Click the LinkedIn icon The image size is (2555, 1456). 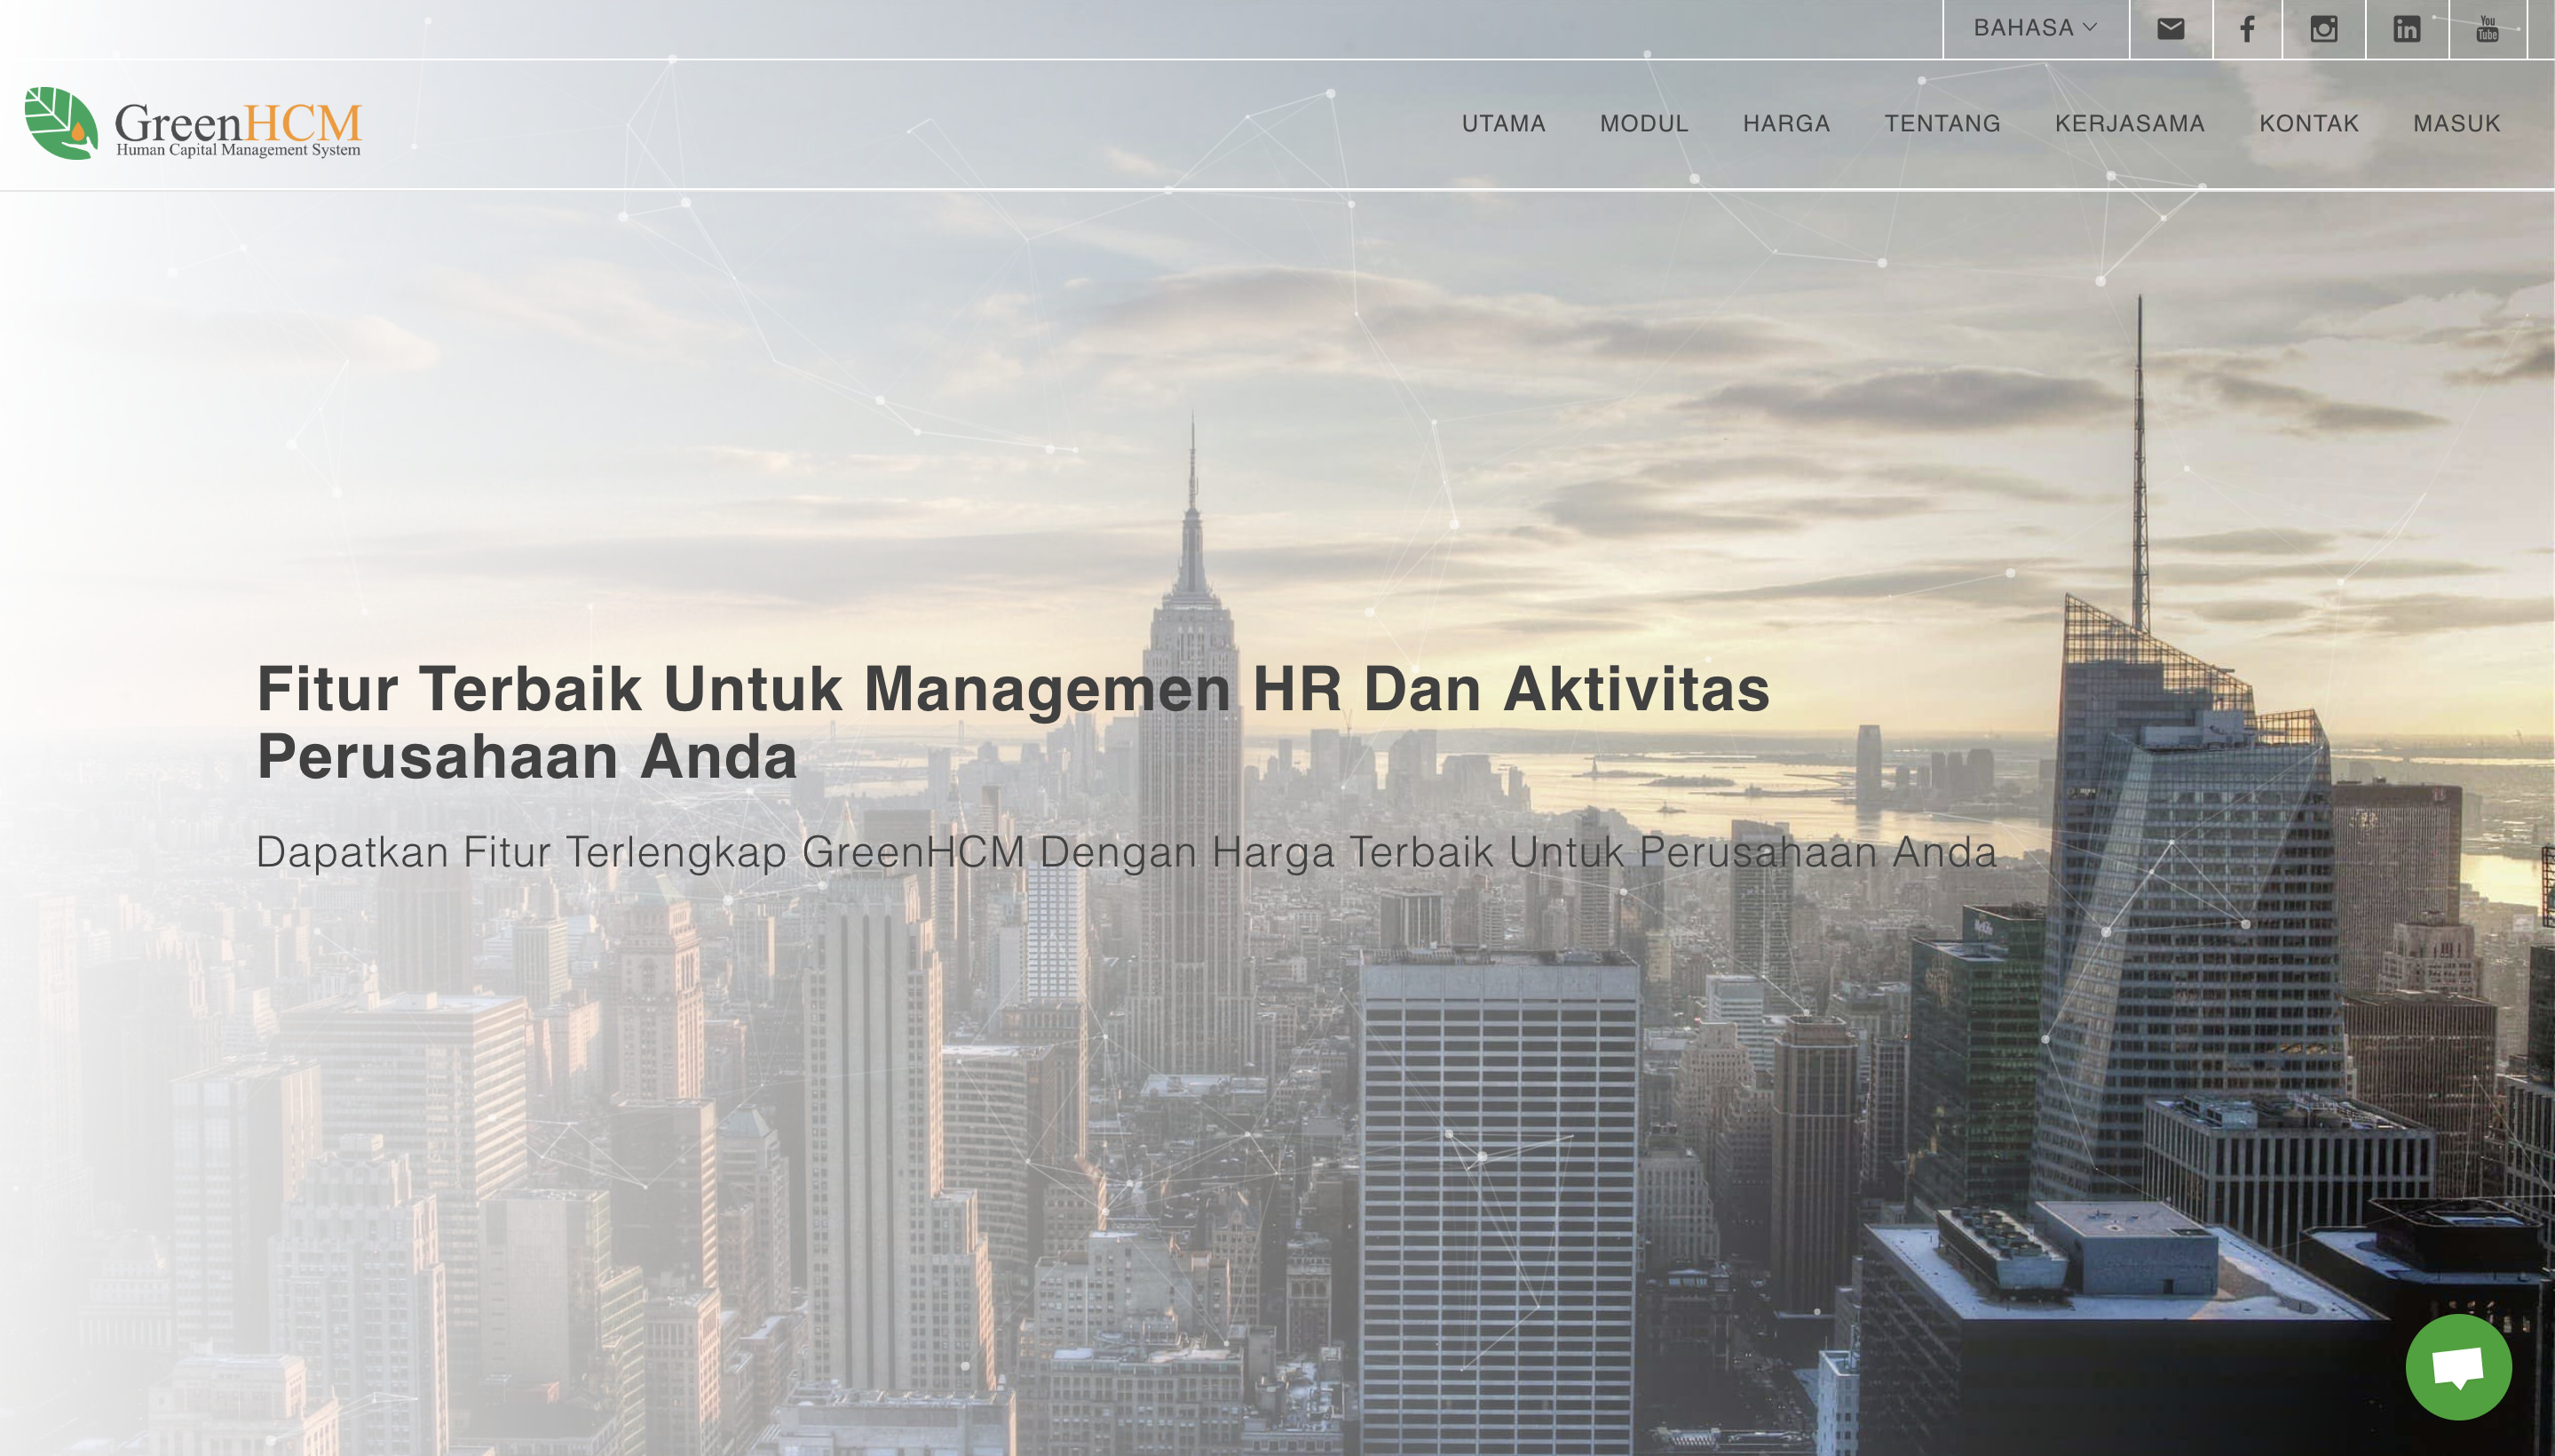pyautogui.click(x=2406, y=29)
